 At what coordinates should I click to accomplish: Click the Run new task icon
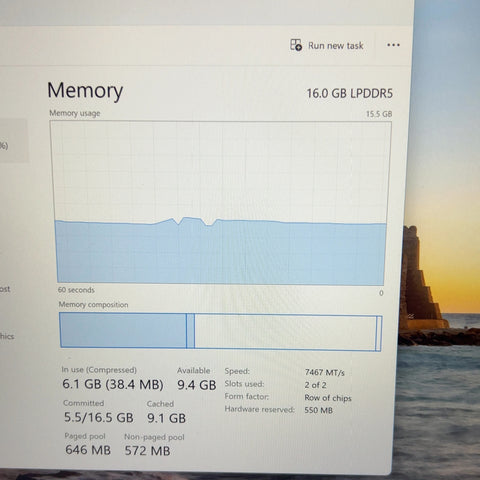pos(296,45)
